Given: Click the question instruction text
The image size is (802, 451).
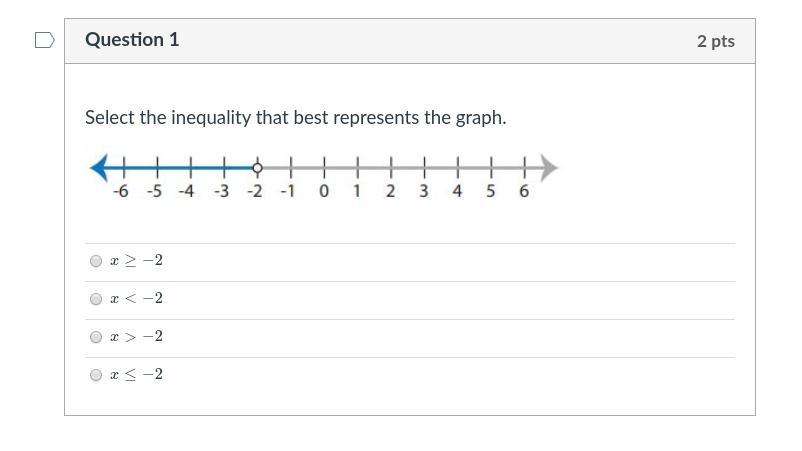Looking at the screenshot, I should coord(296,118).
